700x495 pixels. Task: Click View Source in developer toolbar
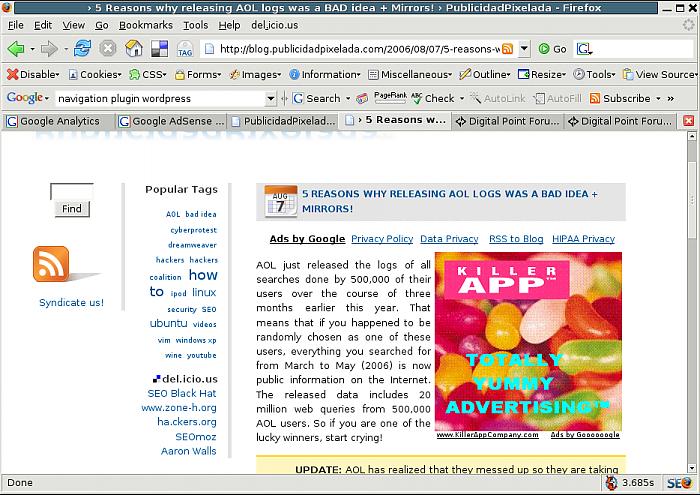[x=660, y=75]
